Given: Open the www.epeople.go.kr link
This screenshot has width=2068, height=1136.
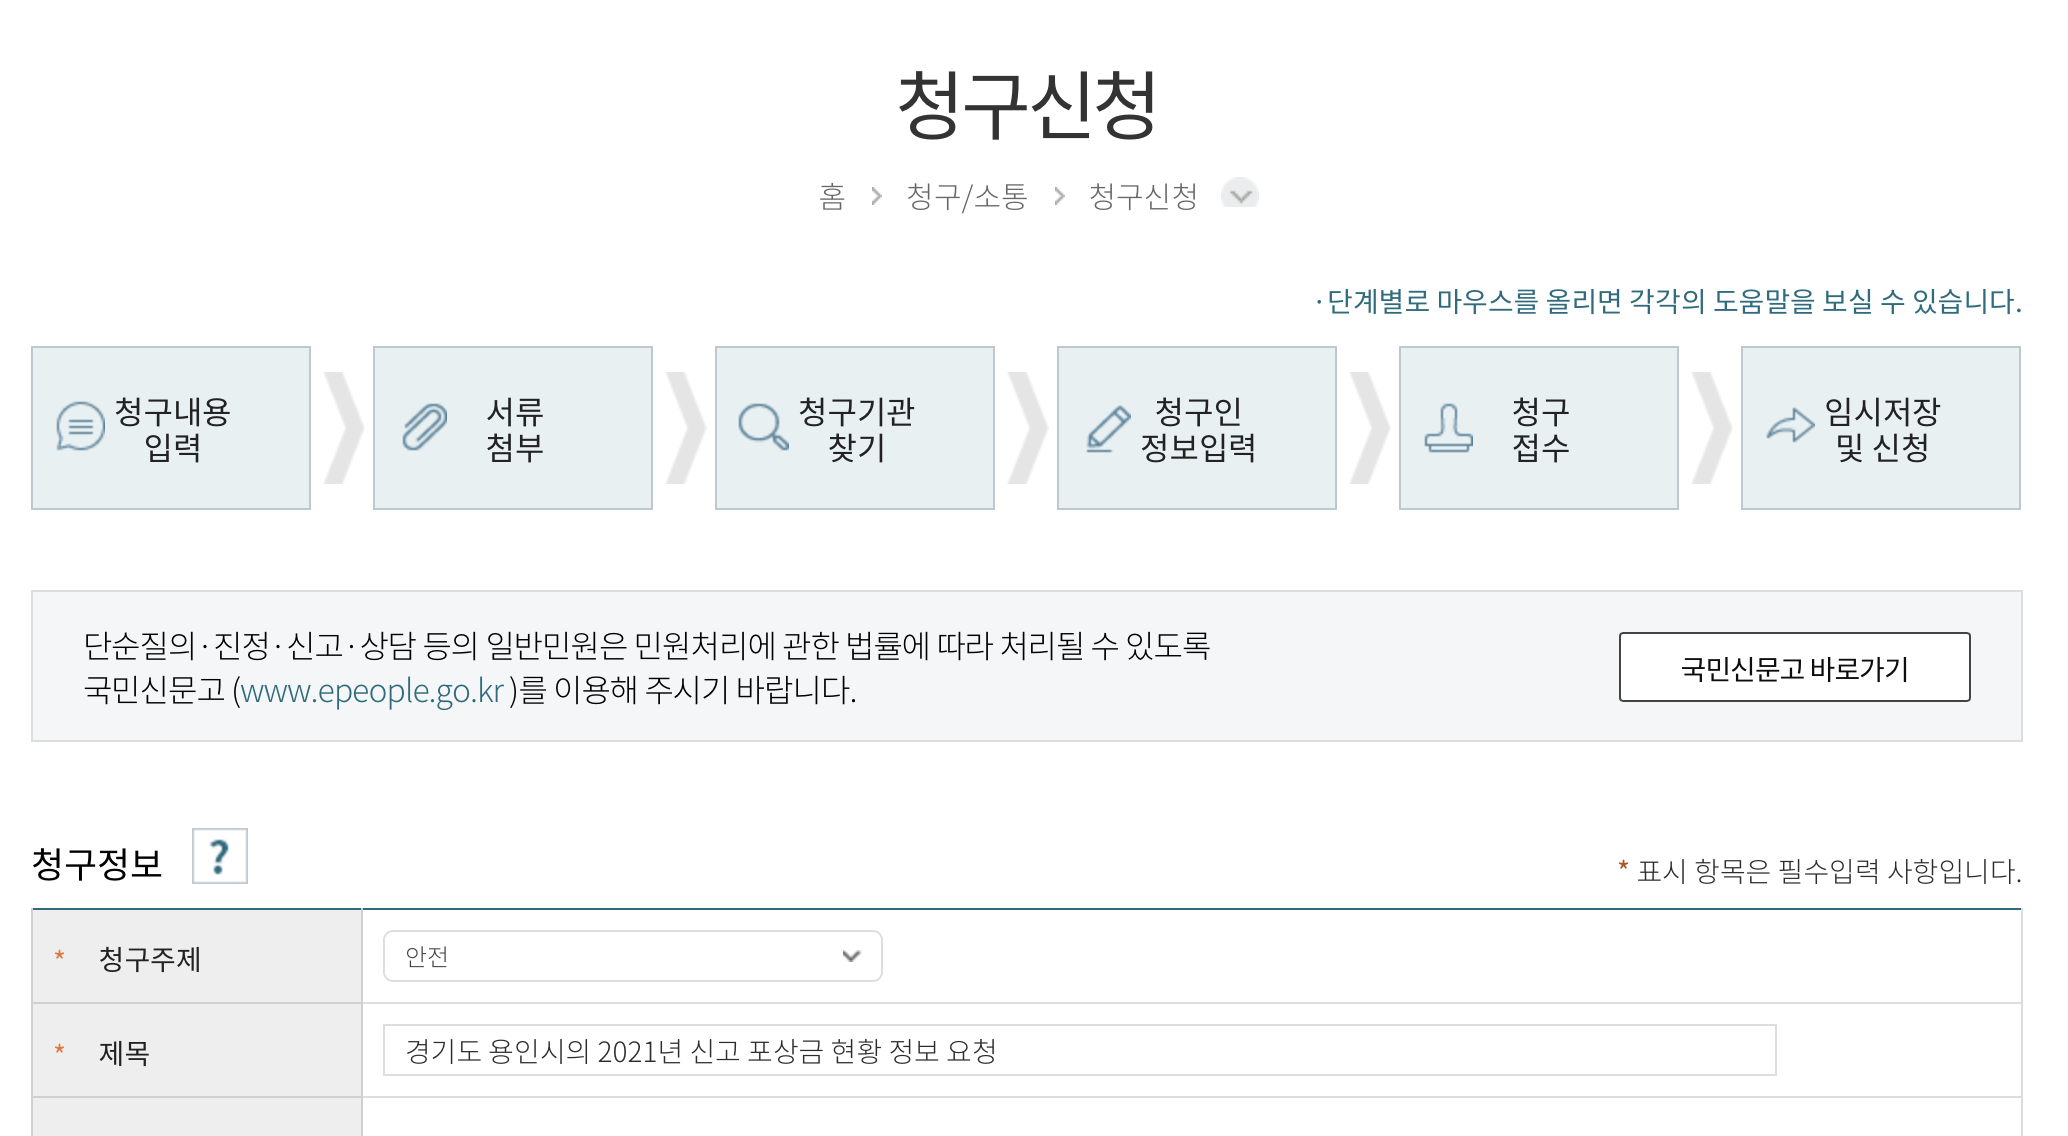Looking at the screenshot, I should 372,690.
